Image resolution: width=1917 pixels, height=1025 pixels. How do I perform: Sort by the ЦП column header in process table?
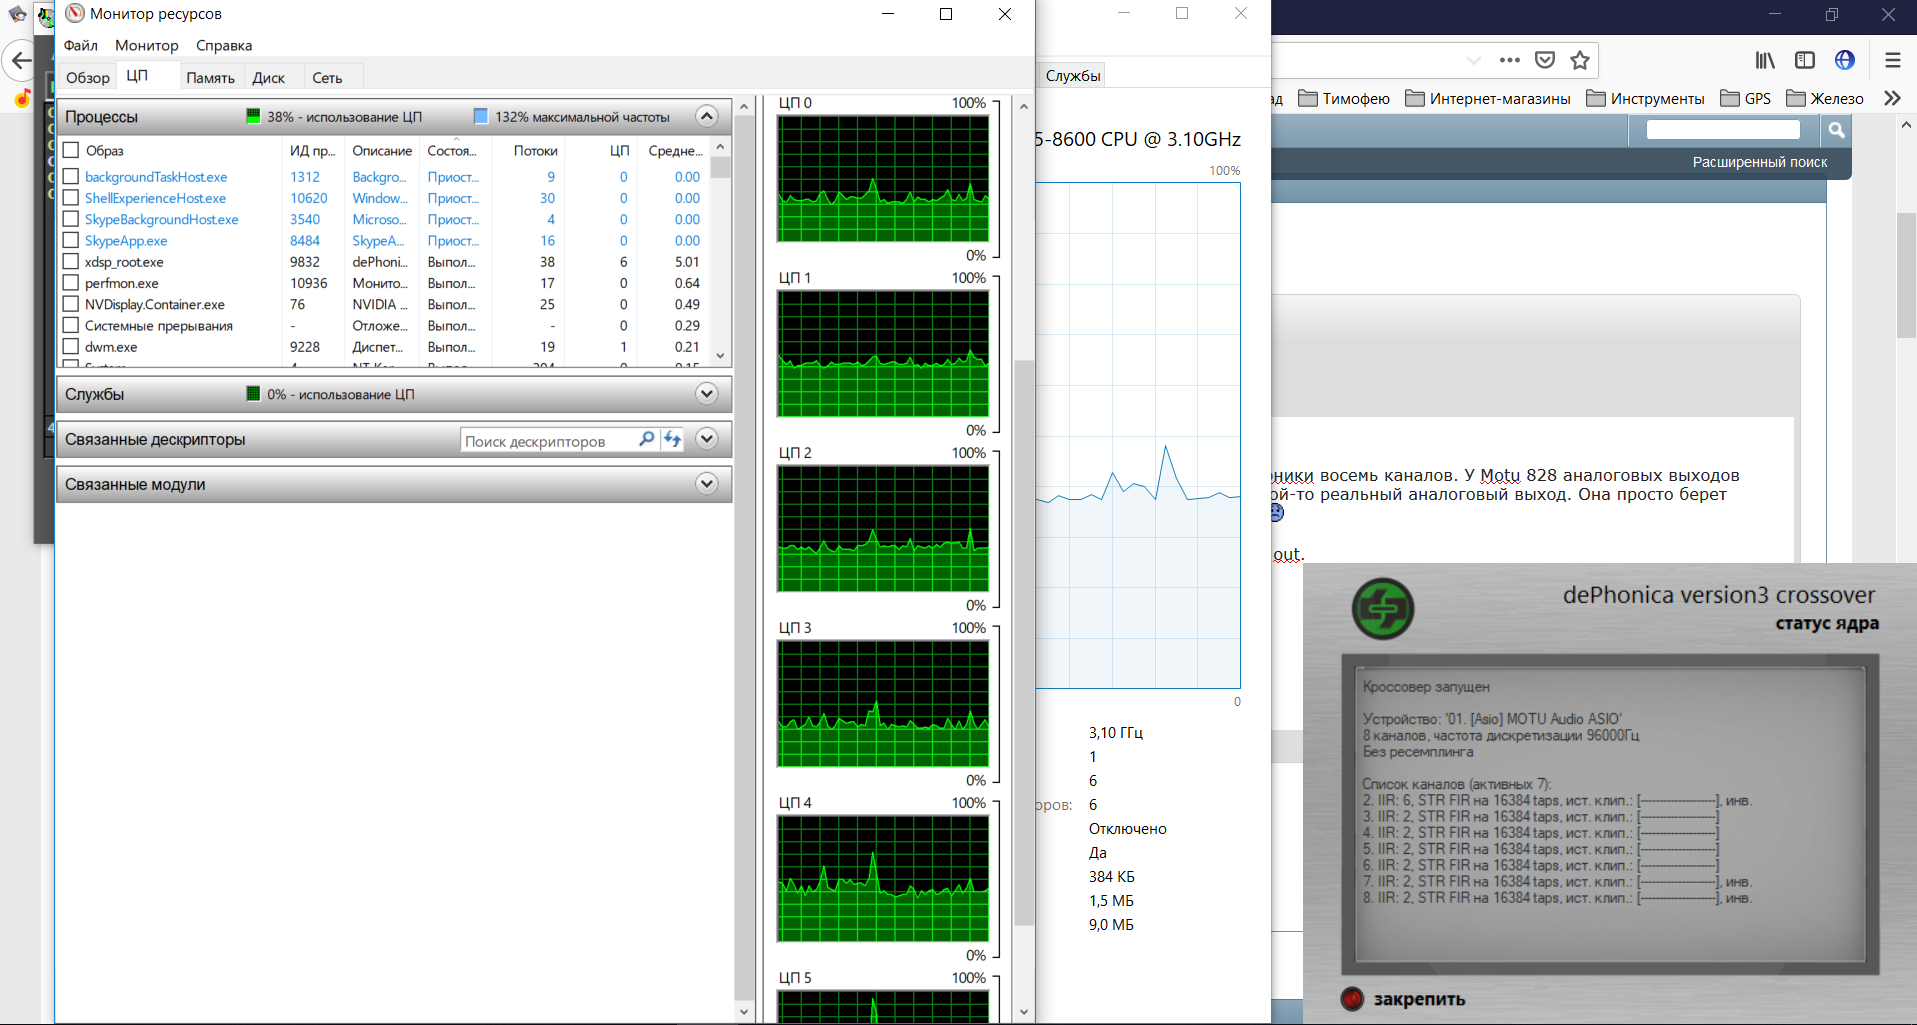[x=602, y=150]
